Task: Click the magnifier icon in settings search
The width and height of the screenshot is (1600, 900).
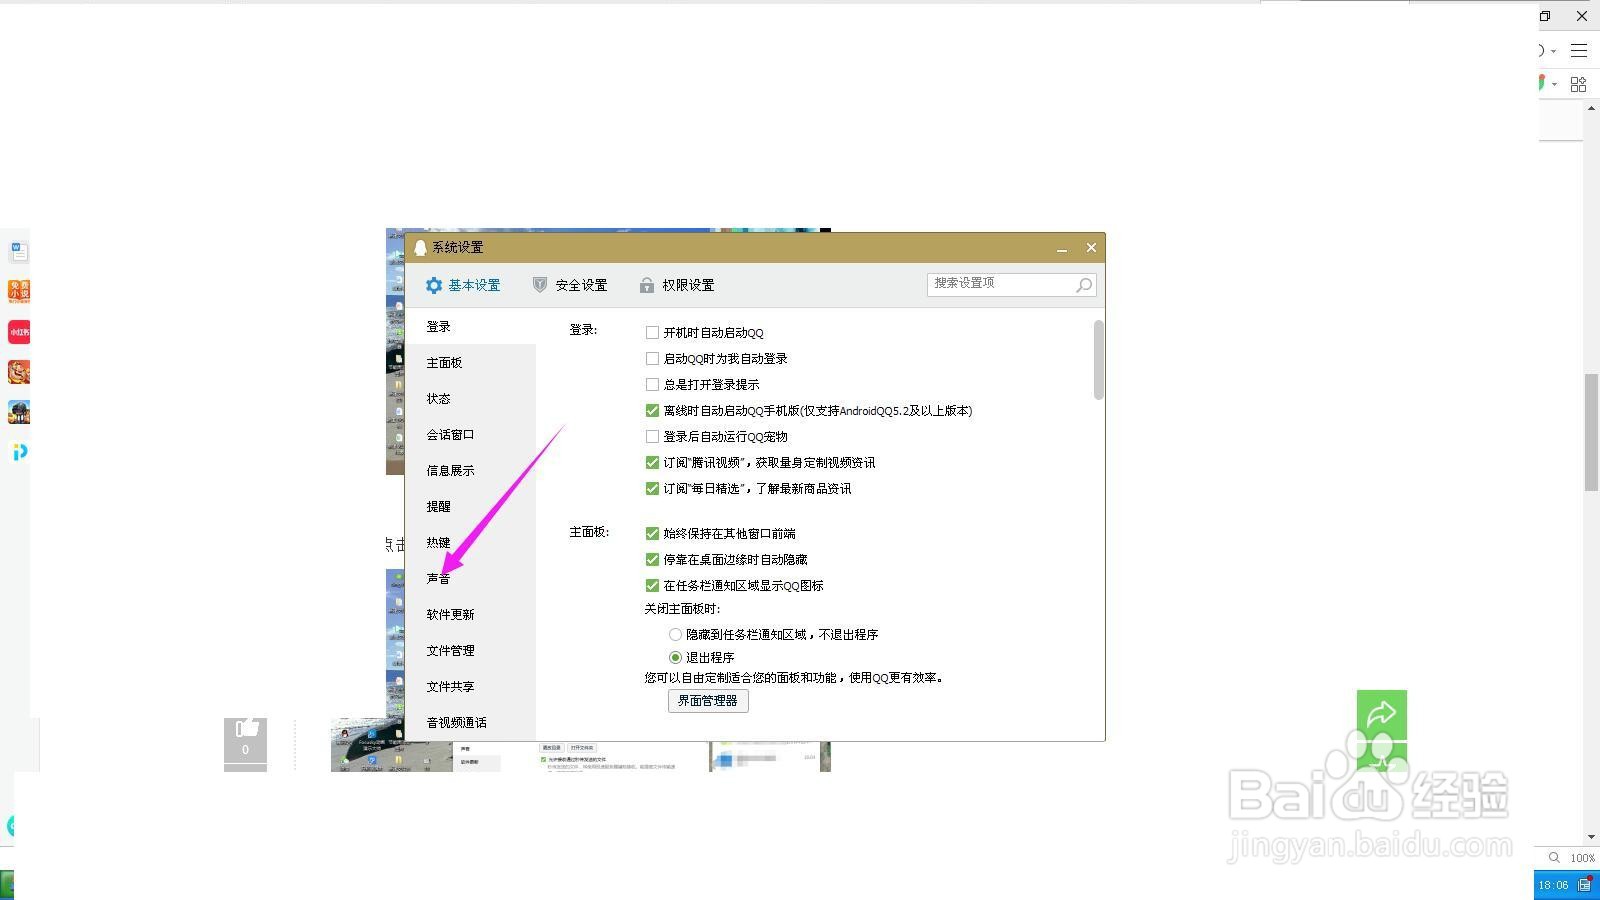Action: [x=1083, y=285]
